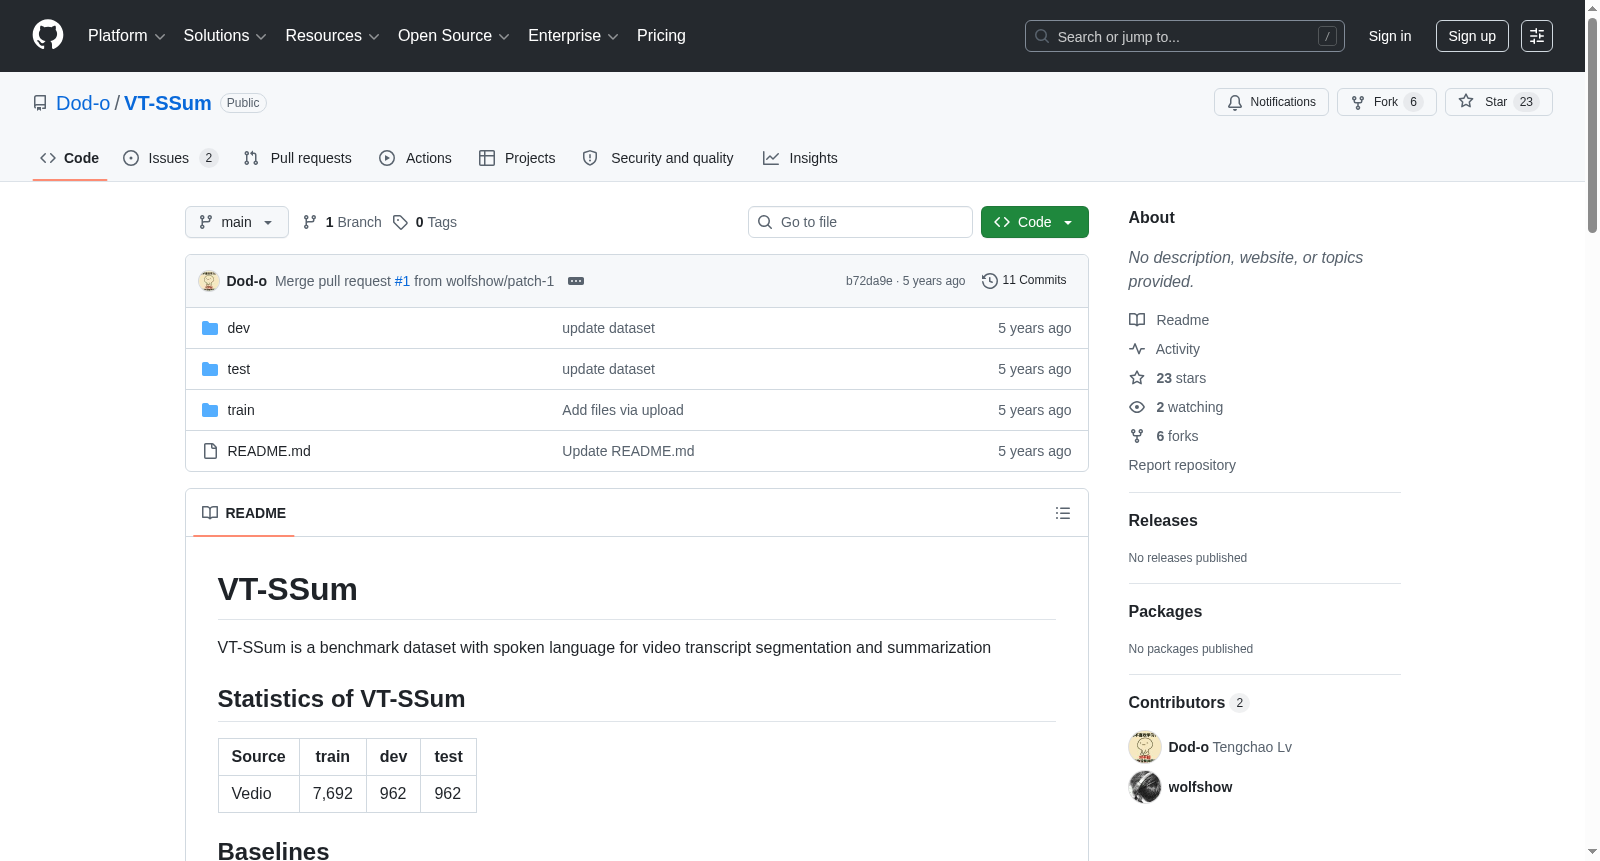This screenshot has width=1600, height=861.
Task: Open the GitHub homepage logo
Action: [48, 35]
